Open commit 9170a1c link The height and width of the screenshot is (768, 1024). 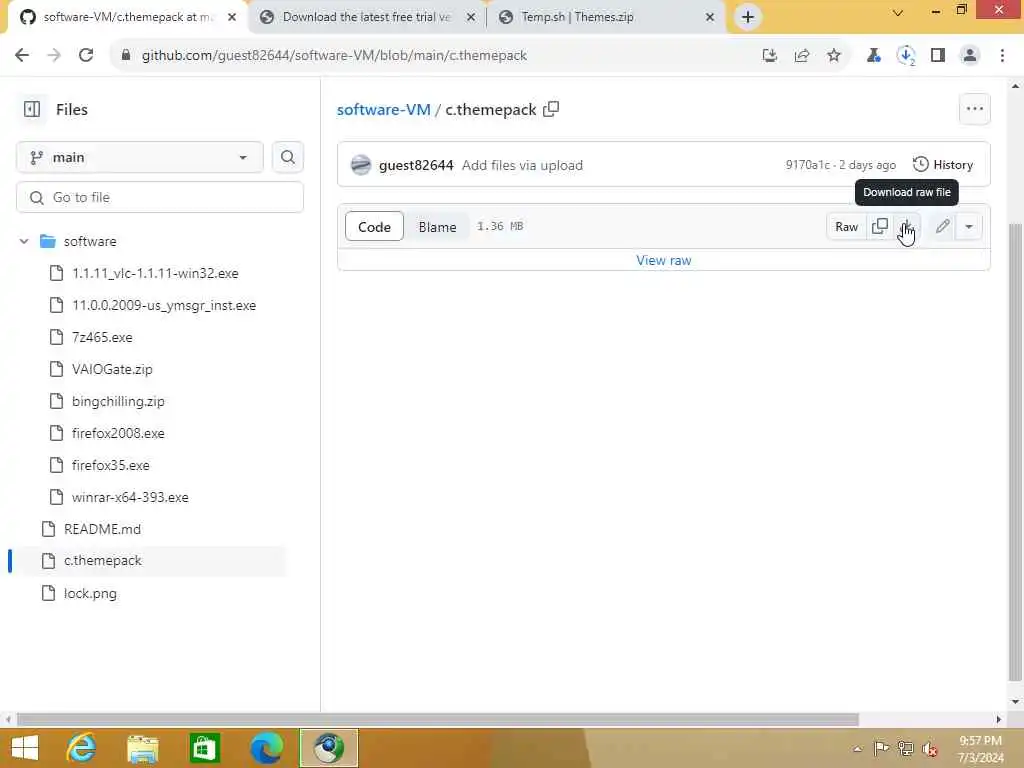click(x=808, y=165)
